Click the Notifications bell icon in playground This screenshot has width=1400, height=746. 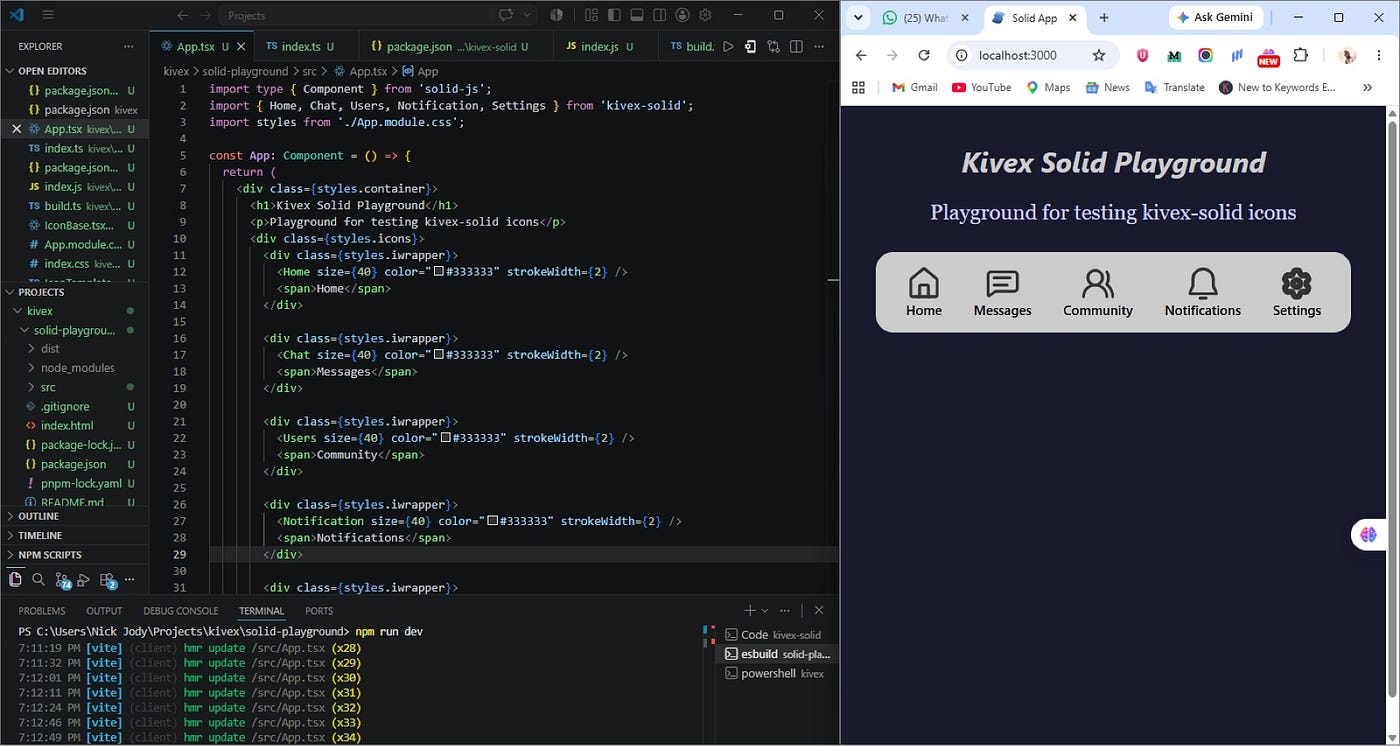tap(1202, 284)
